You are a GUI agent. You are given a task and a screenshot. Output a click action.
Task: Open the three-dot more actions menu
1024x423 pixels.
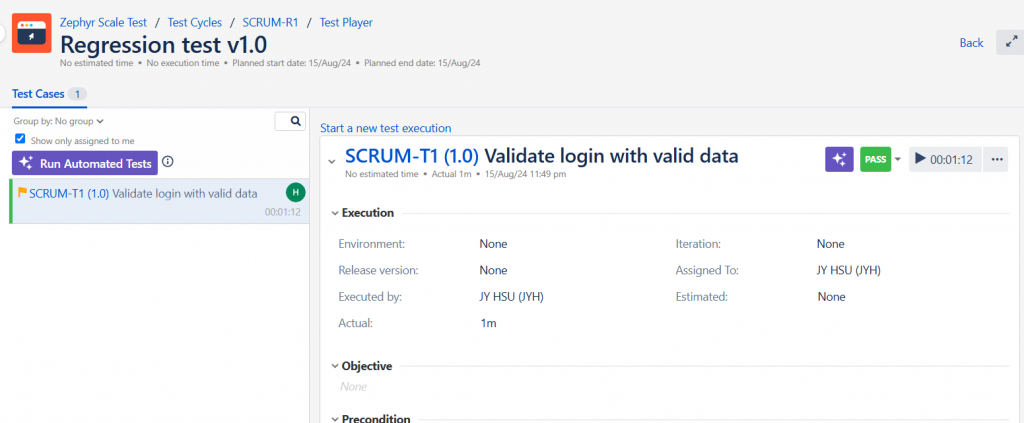click(x=996, y=159)
